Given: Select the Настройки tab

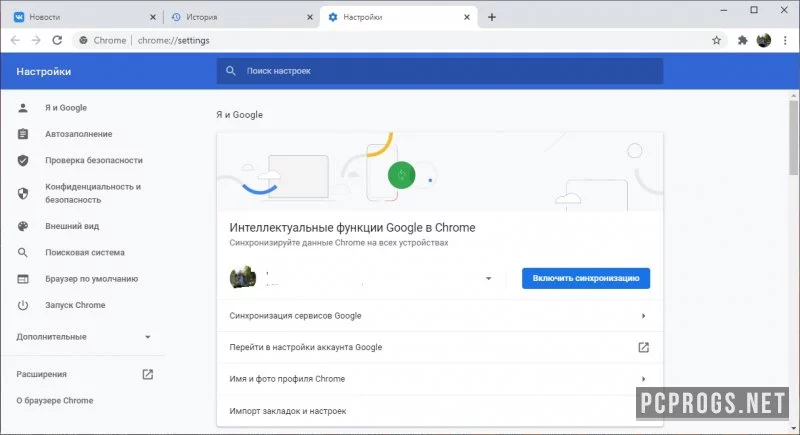Looking at the screenshot, I should point(398,17).
